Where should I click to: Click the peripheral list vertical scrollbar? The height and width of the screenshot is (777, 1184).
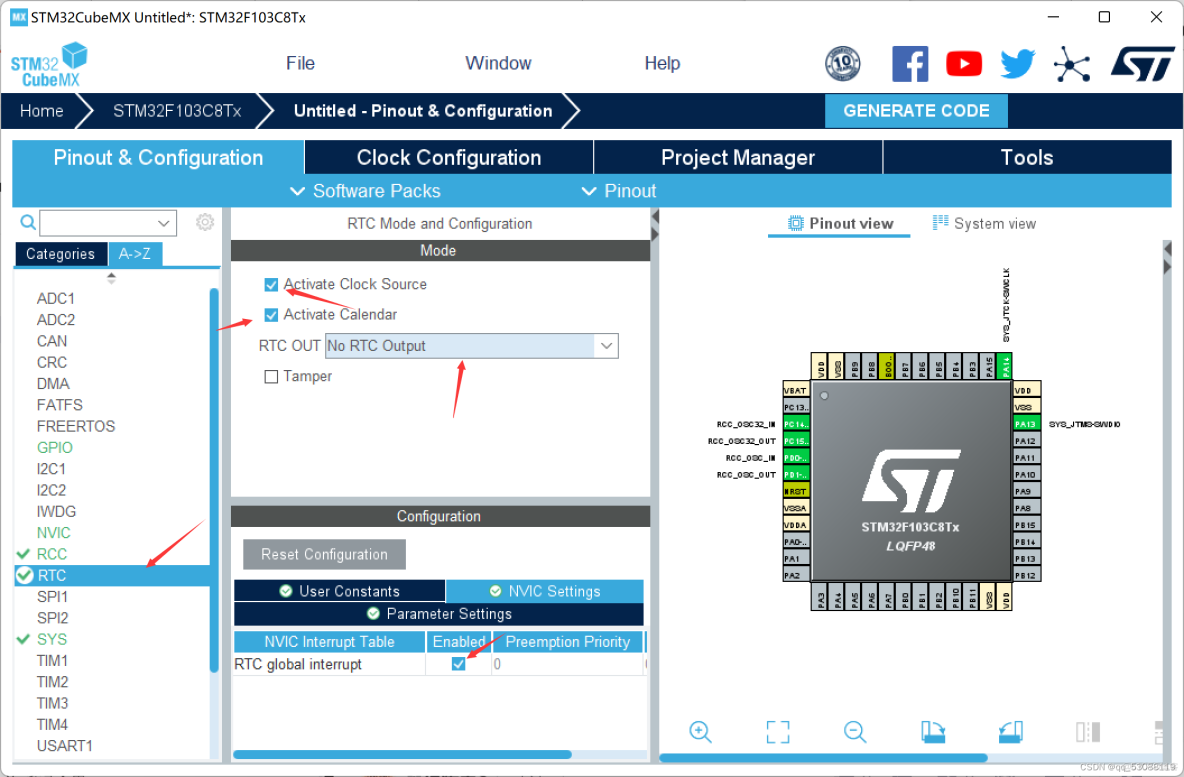(x=214, y=479)
